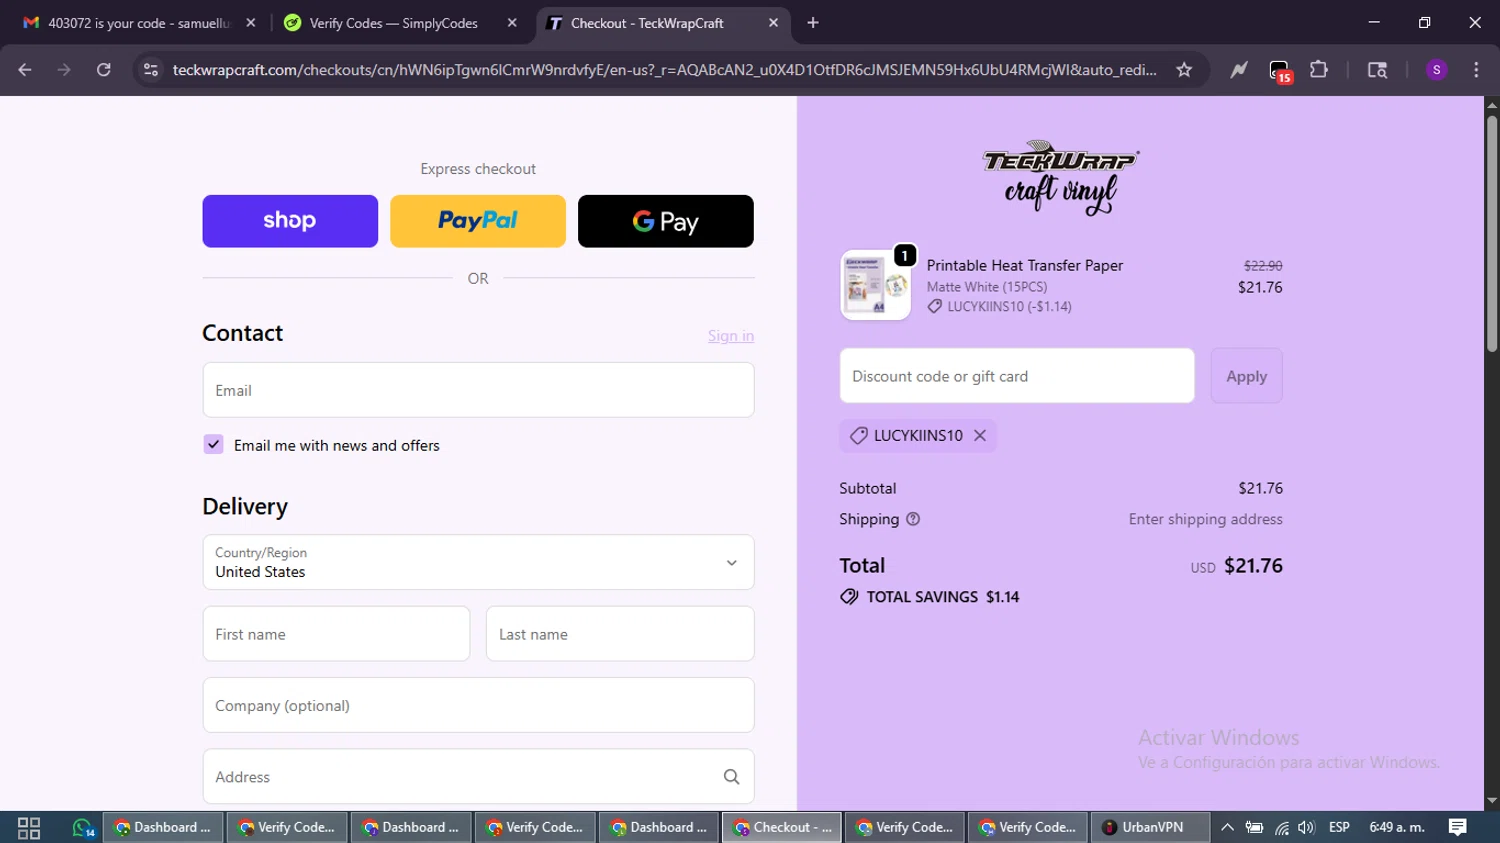Open a new browser tab
Screen dimensions: 1500x843
[813, 23]
